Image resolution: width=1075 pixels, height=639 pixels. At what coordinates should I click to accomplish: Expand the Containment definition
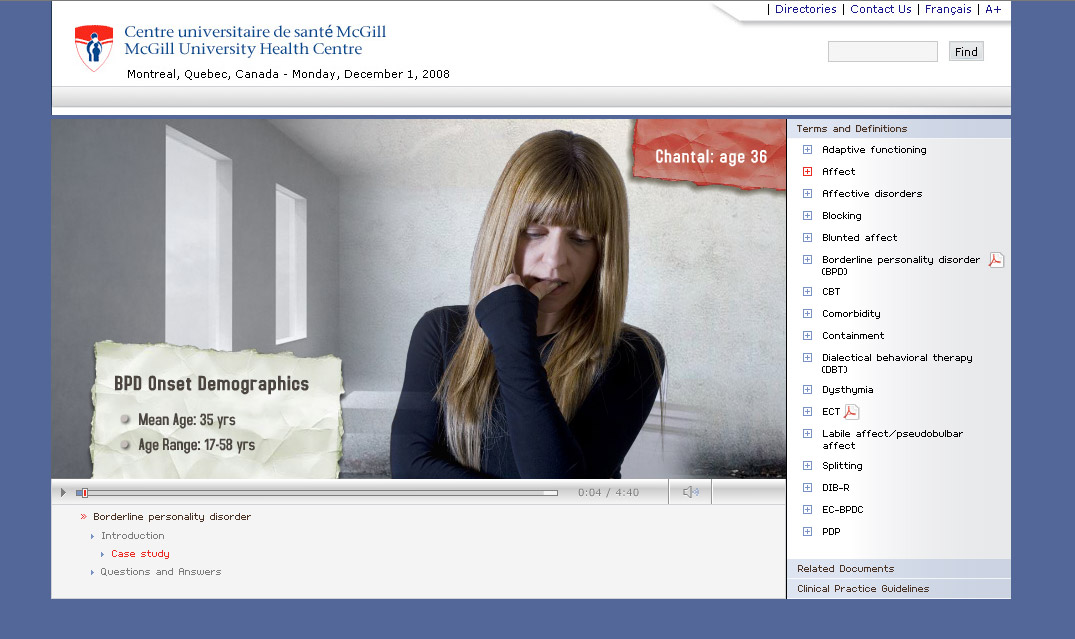point(808,335)
